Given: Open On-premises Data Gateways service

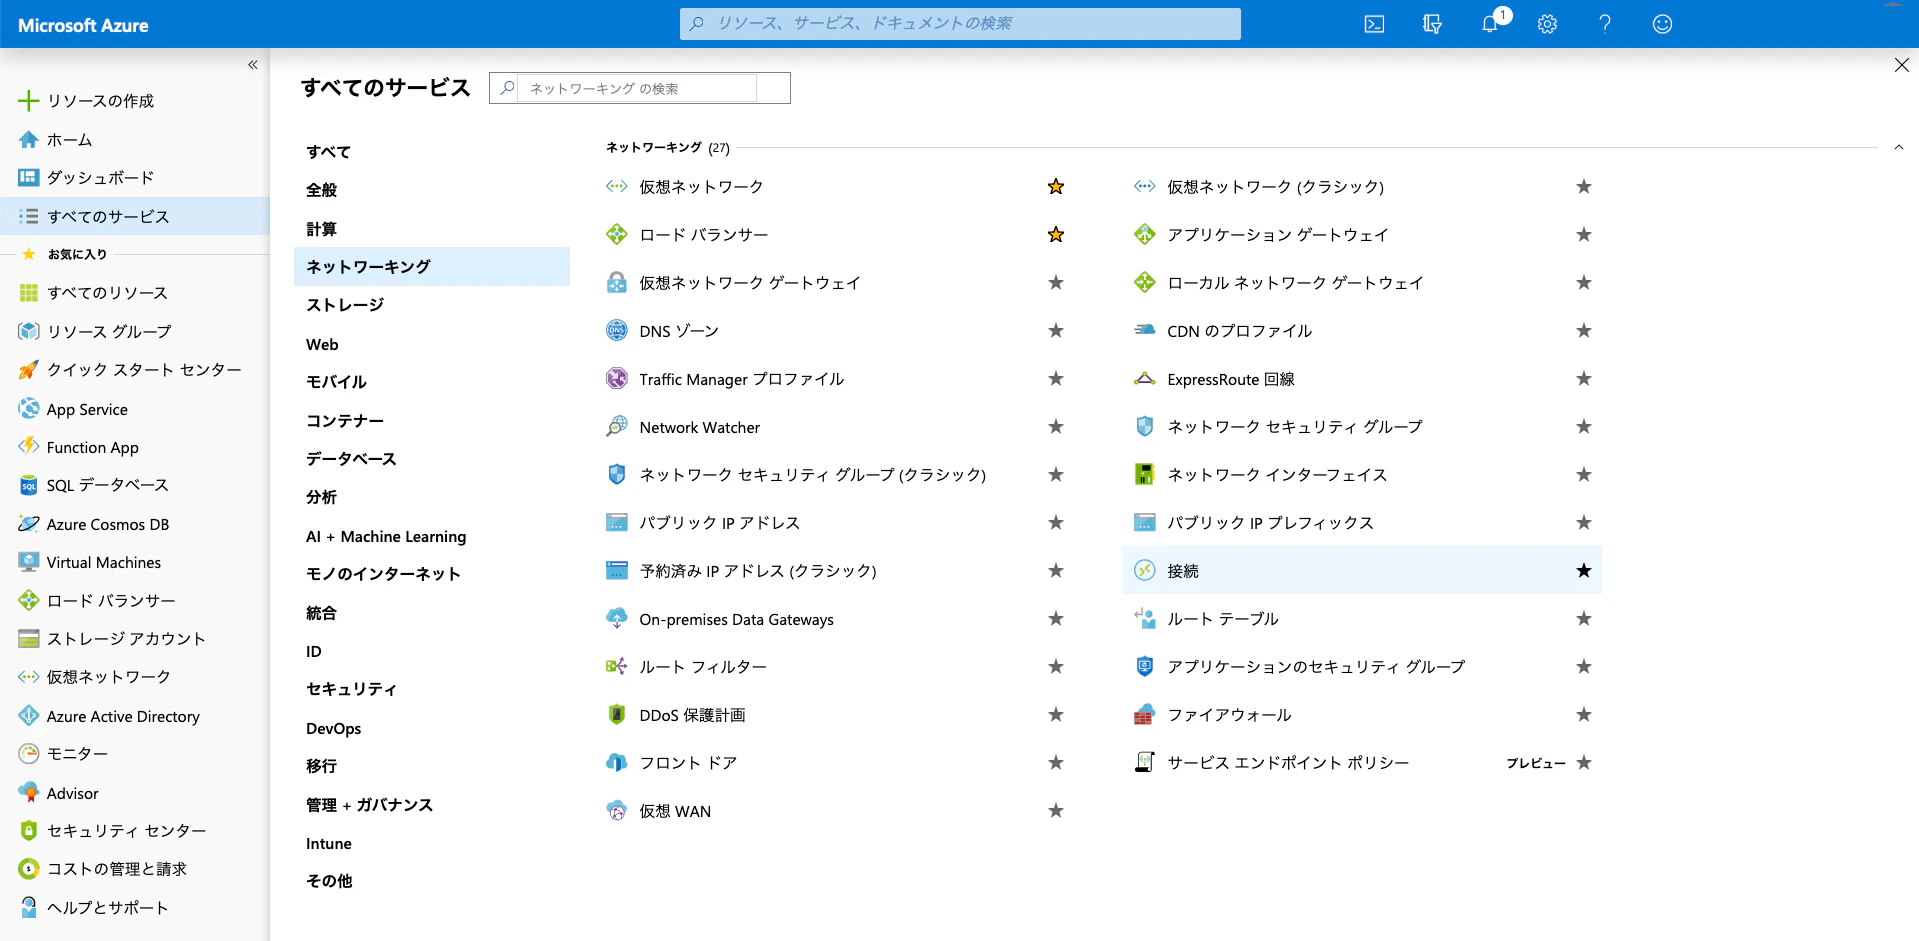Looking at the screenshot, I should click(736, 620).
